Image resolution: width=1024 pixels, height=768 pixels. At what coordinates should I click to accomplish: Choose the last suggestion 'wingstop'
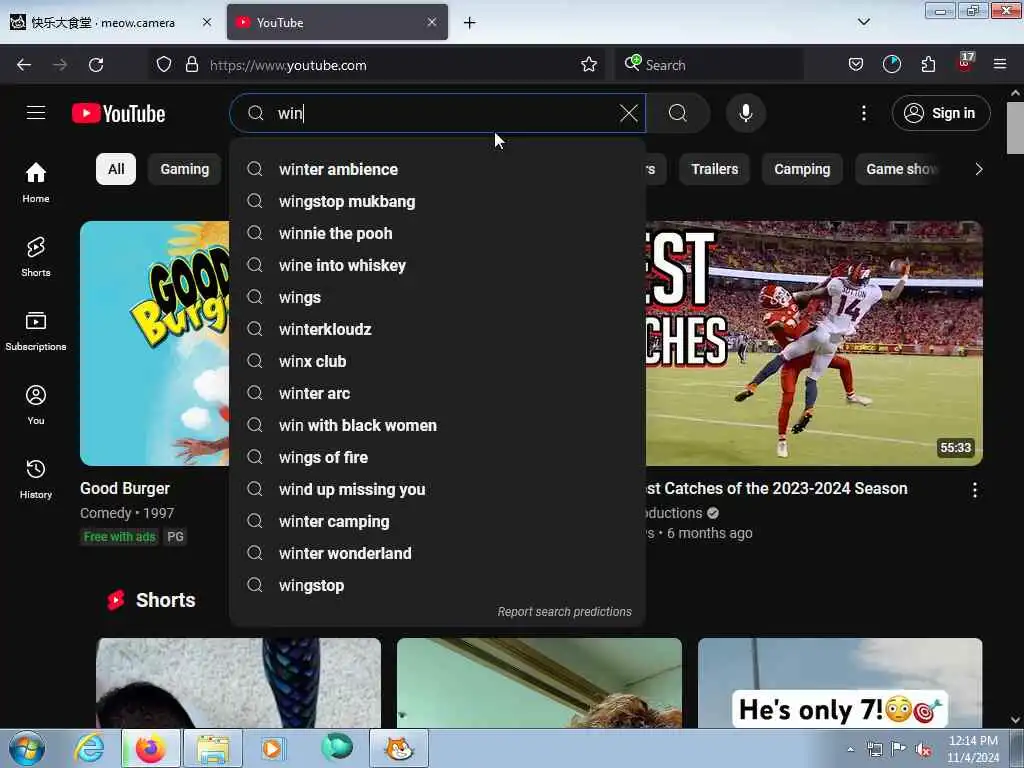pos(438,585)
